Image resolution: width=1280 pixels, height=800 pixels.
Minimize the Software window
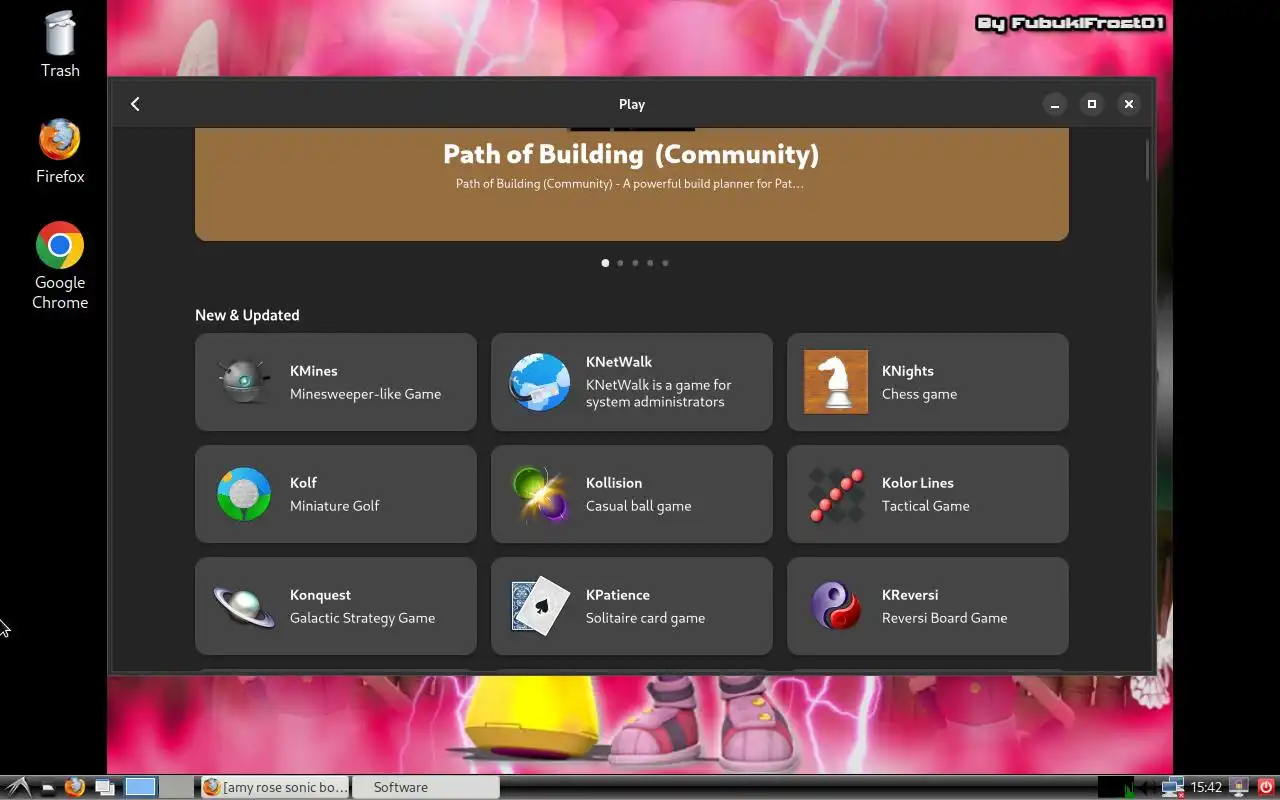(1055, 104)
